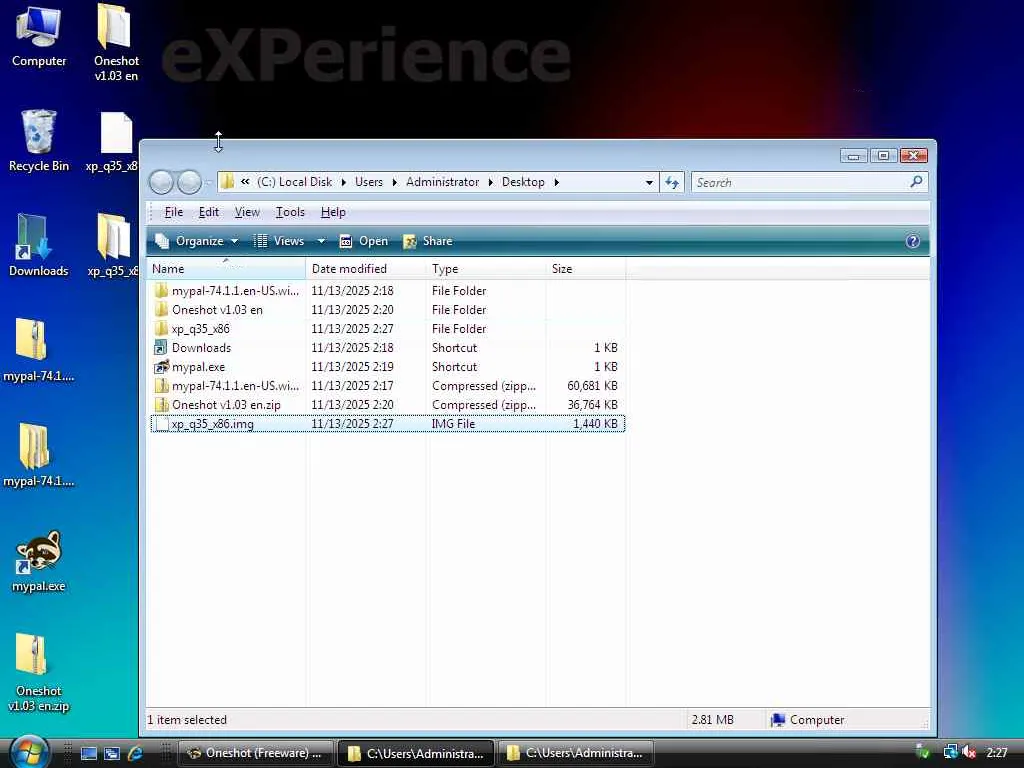
Task: Sort by Size column header
Action: pyautogui.click(x=586, y=268)
